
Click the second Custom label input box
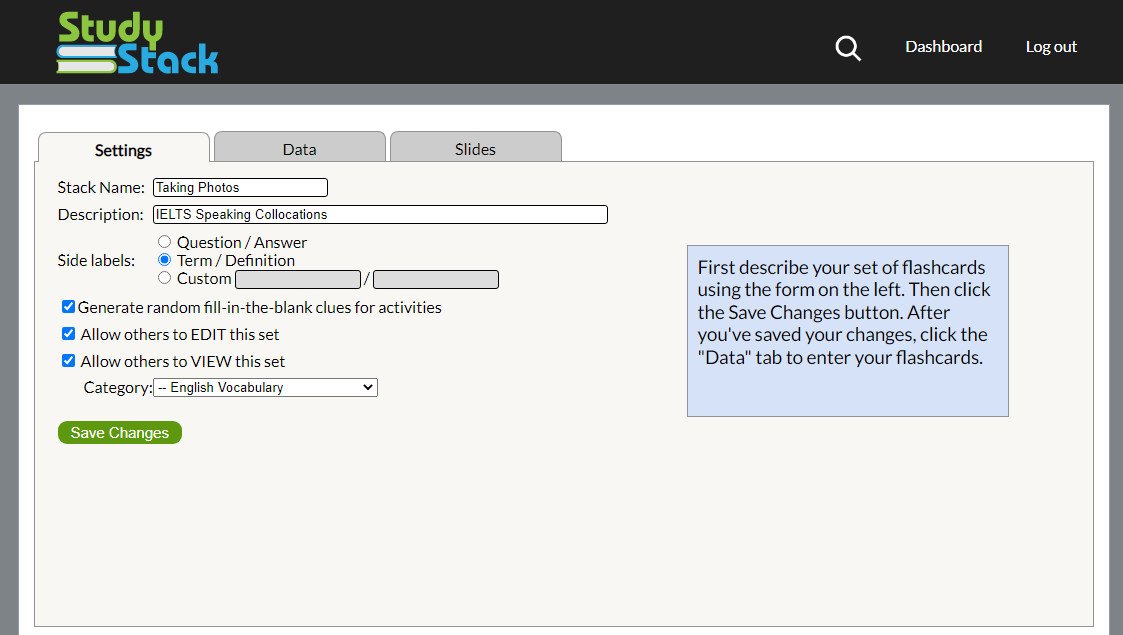pos(435,279)
